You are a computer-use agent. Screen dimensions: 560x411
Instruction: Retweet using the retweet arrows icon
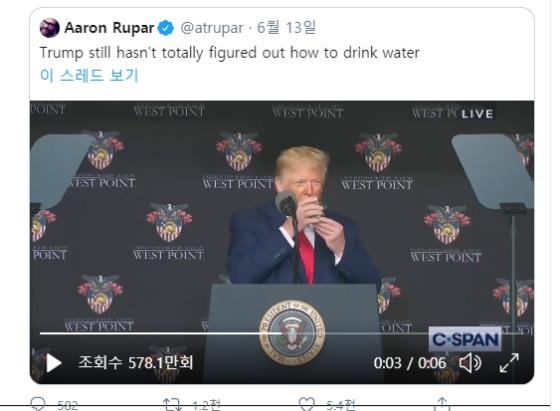pos(172,405)
